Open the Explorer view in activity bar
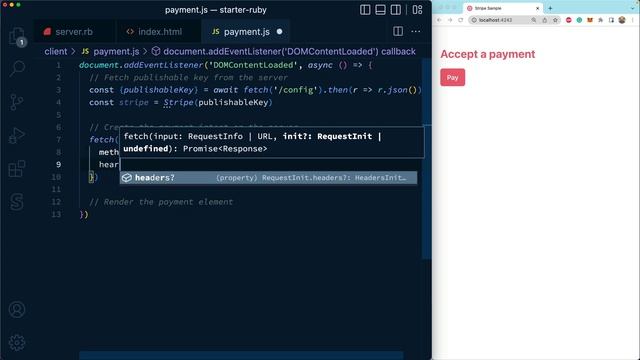The image size is (640, 360). tap(17, 36)
